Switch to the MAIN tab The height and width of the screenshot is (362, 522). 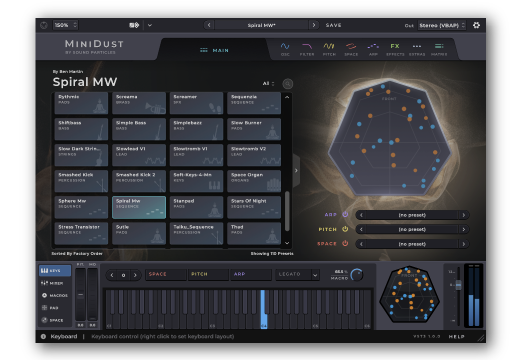[214, 50]
